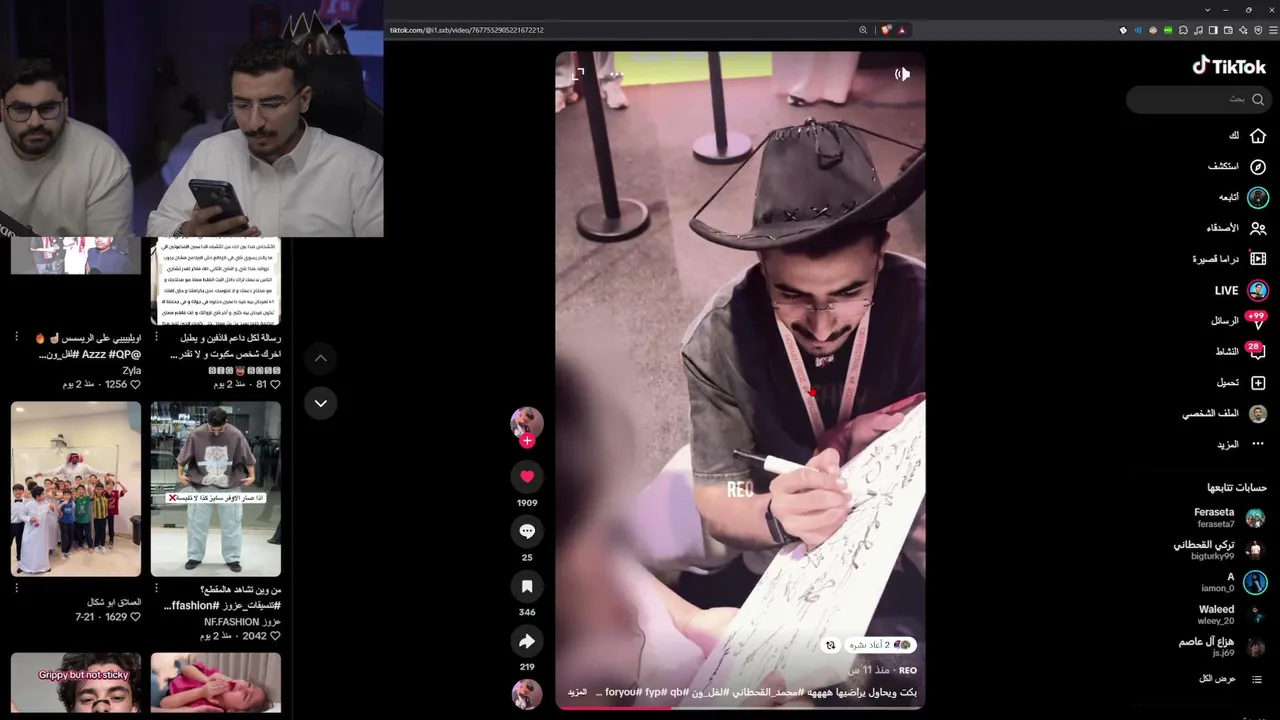Click the TikTok search field

point(1198,99)
